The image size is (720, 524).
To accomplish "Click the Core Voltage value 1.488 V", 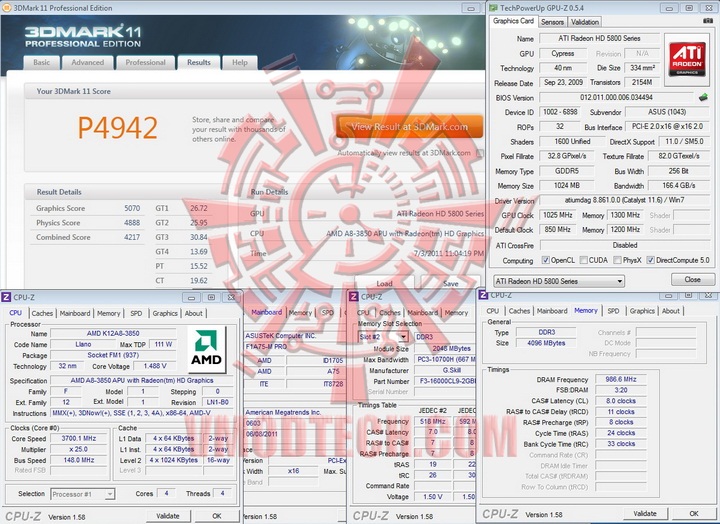I will click(x=155, y=366).
